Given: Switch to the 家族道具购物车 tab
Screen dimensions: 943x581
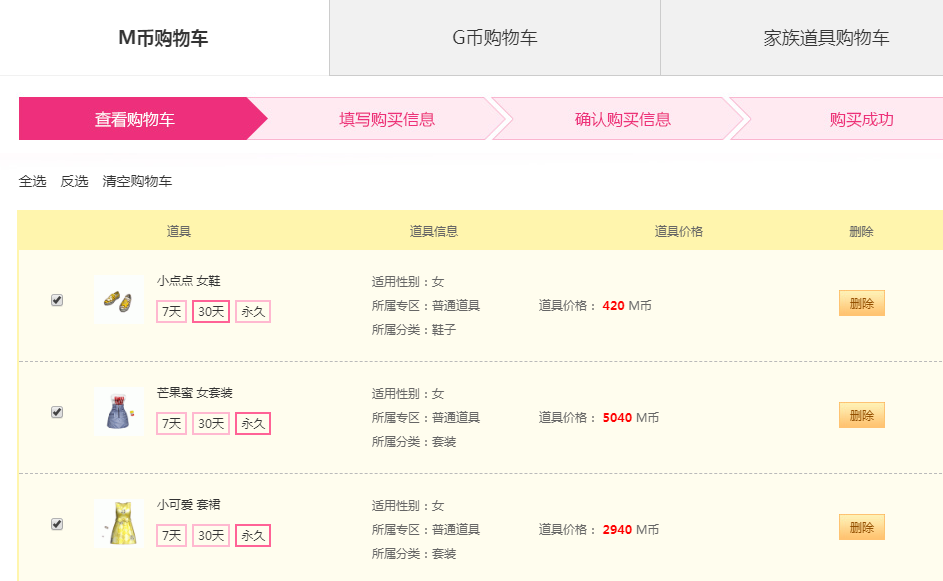Looking at the screenshot, I should (x=826, y=38).
